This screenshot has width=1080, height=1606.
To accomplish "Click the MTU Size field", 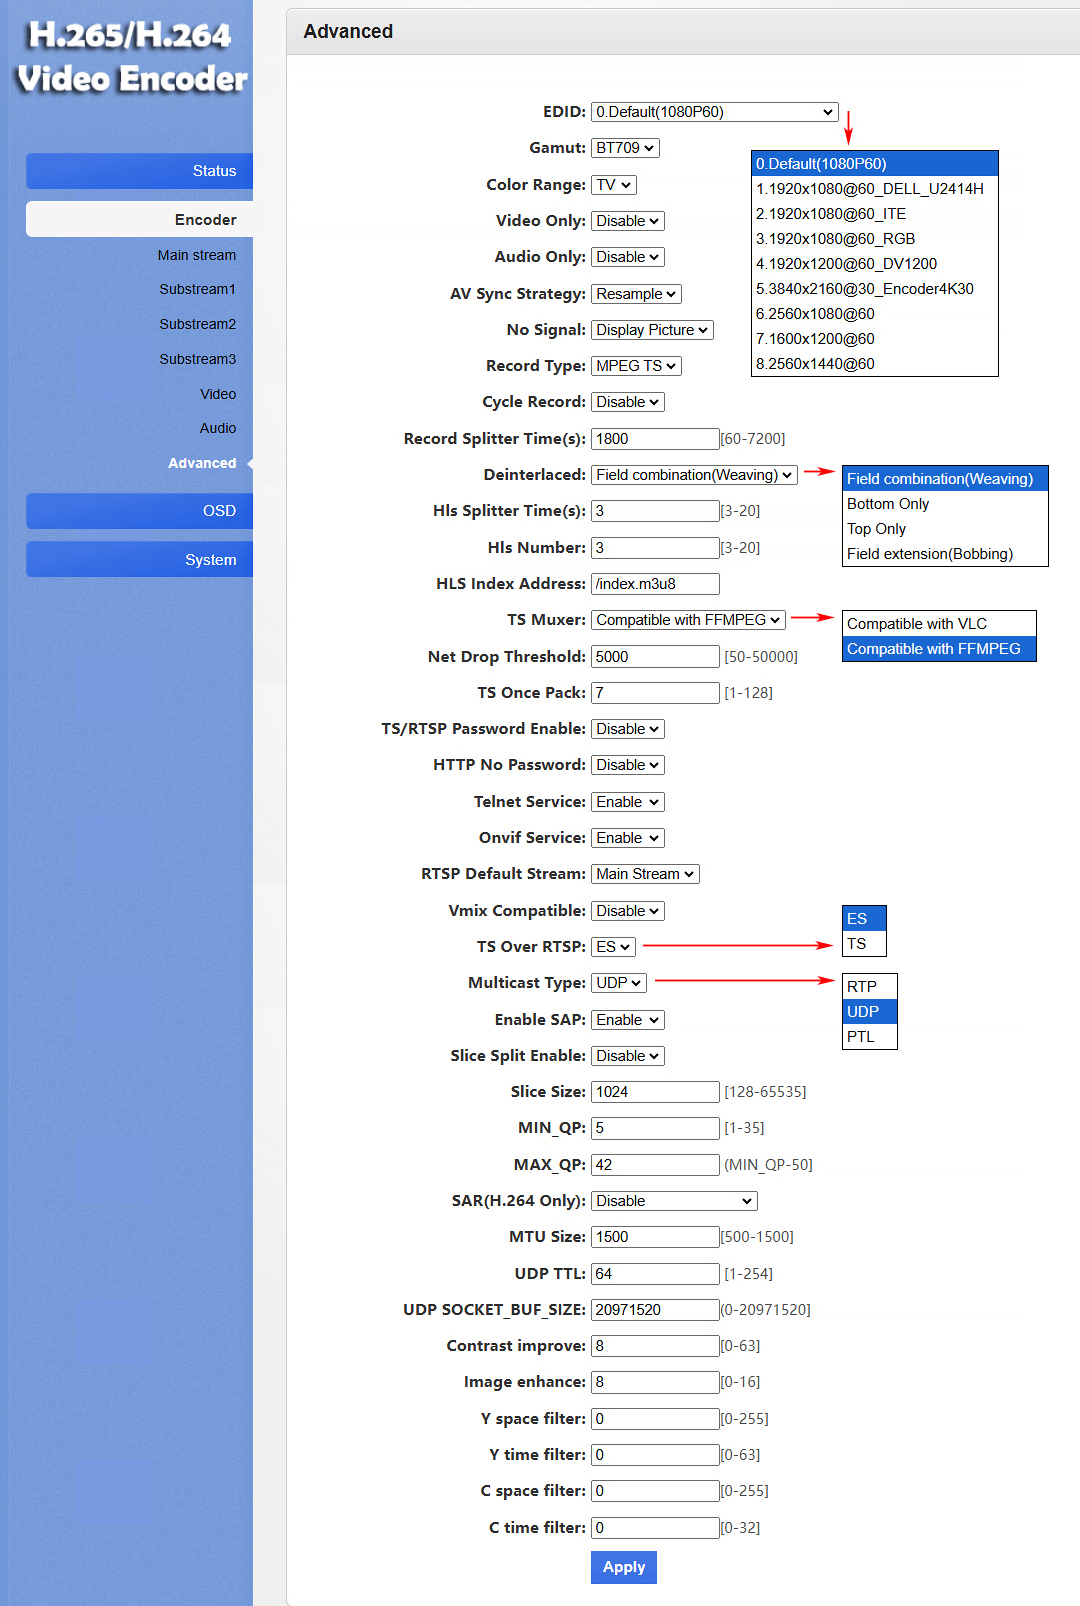I will (655, 1237).
